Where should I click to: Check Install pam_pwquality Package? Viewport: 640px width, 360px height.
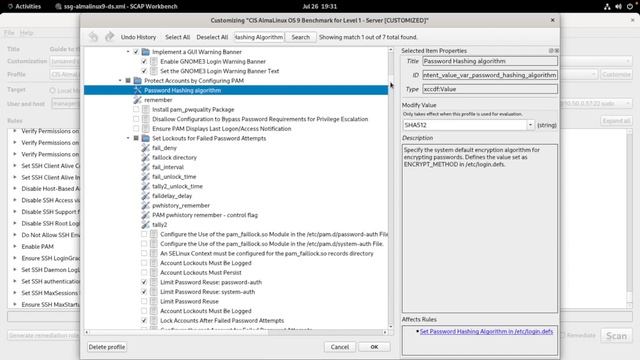[x=136, y=109]
